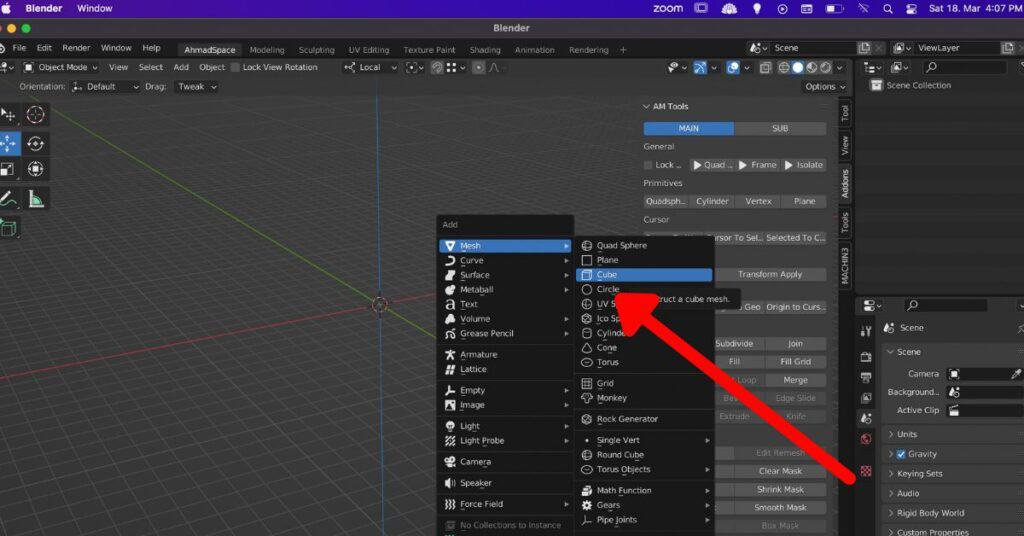Toggle viewport gizmos button
The image size is (1024, 536).
[x=699, y=67]
